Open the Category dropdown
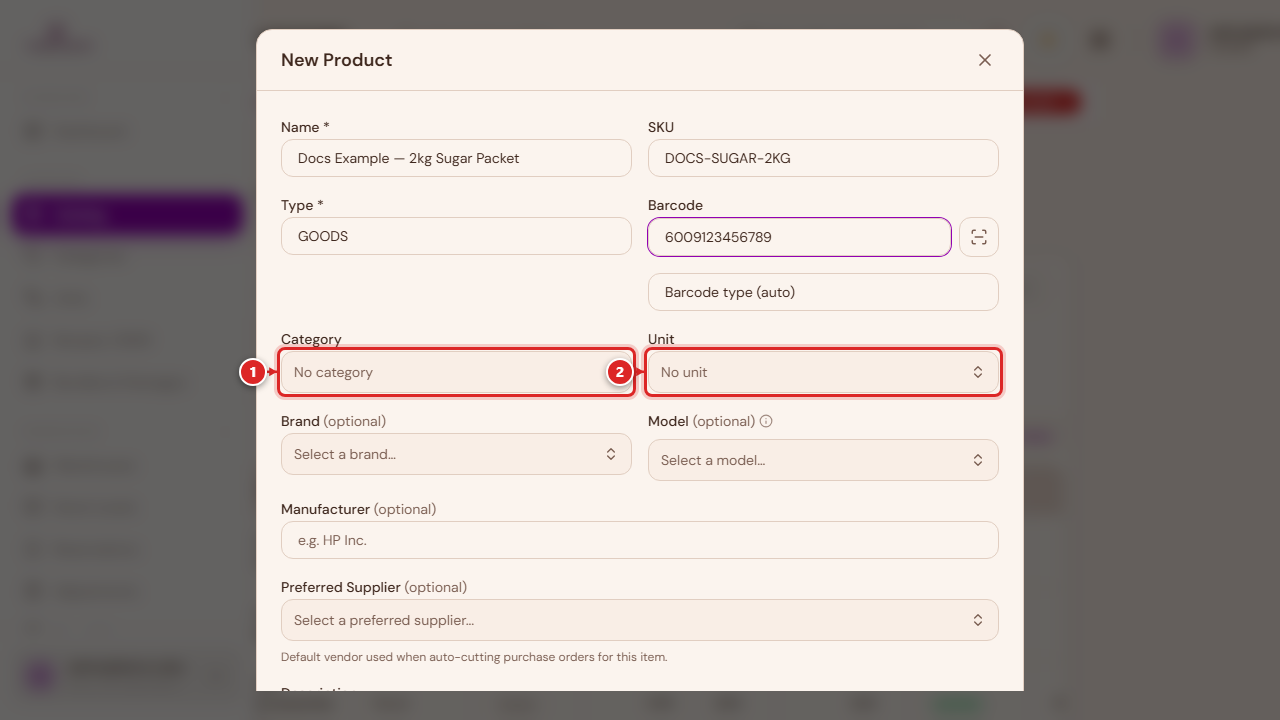The height and width of the screenshot is (720, 1280). [456, 372]
